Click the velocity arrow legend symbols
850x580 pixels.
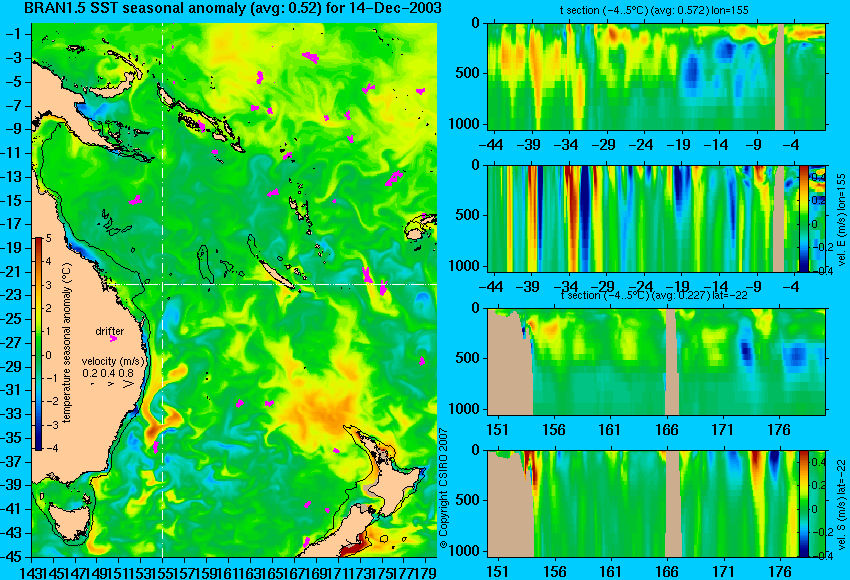click(112, 384)
